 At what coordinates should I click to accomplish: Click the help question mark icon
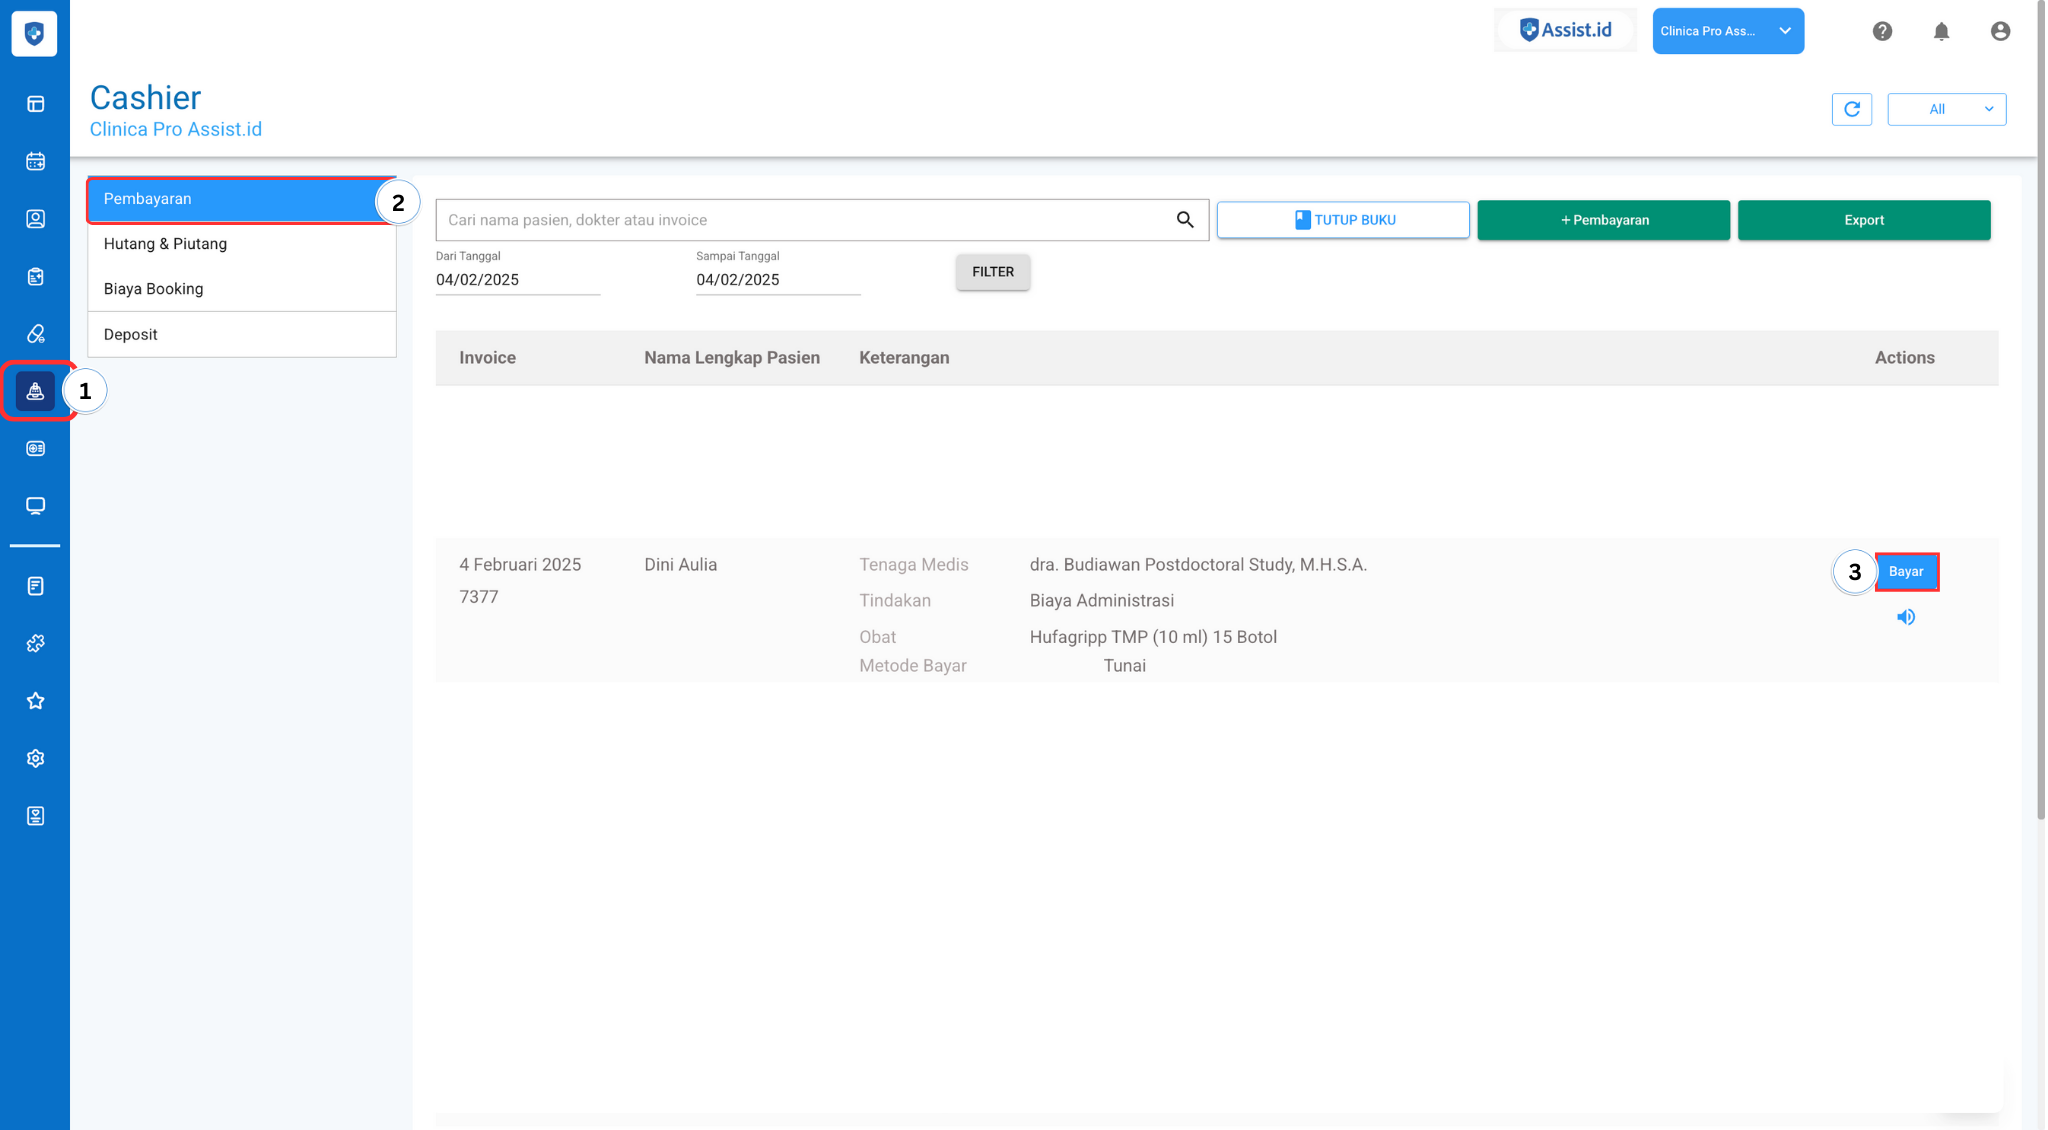(x=1882, y=31)
